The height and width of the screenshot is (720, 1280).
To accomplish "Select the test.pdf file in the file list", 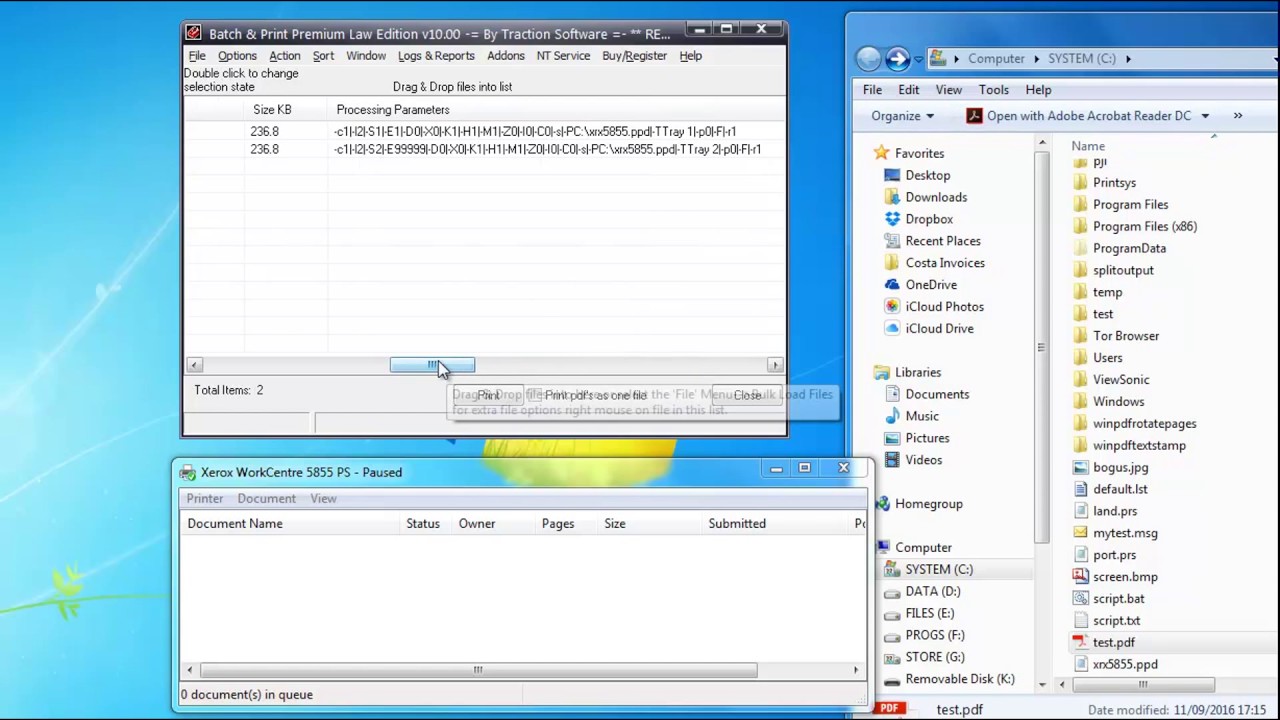I will (1113, 643).
